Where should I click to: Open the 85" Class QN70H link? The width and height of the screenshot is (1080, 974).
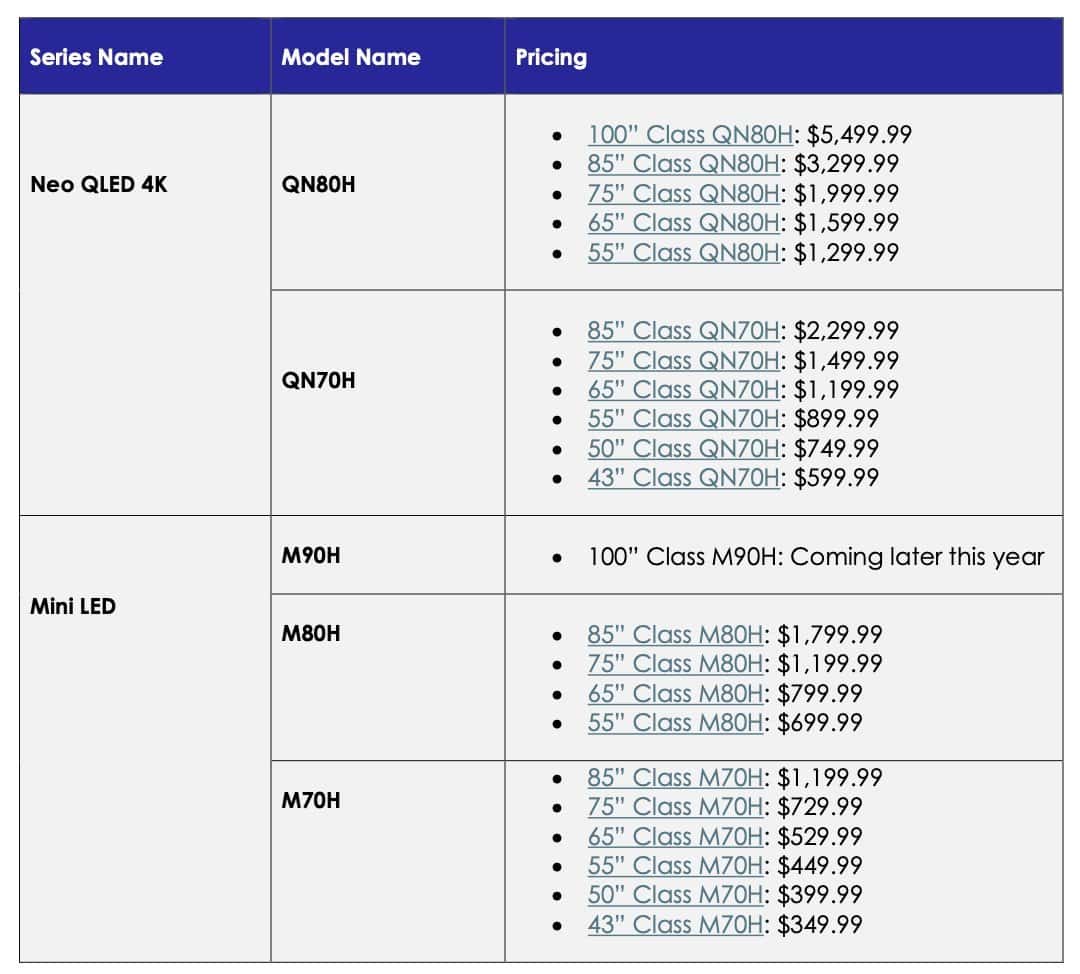pos(683,331)
